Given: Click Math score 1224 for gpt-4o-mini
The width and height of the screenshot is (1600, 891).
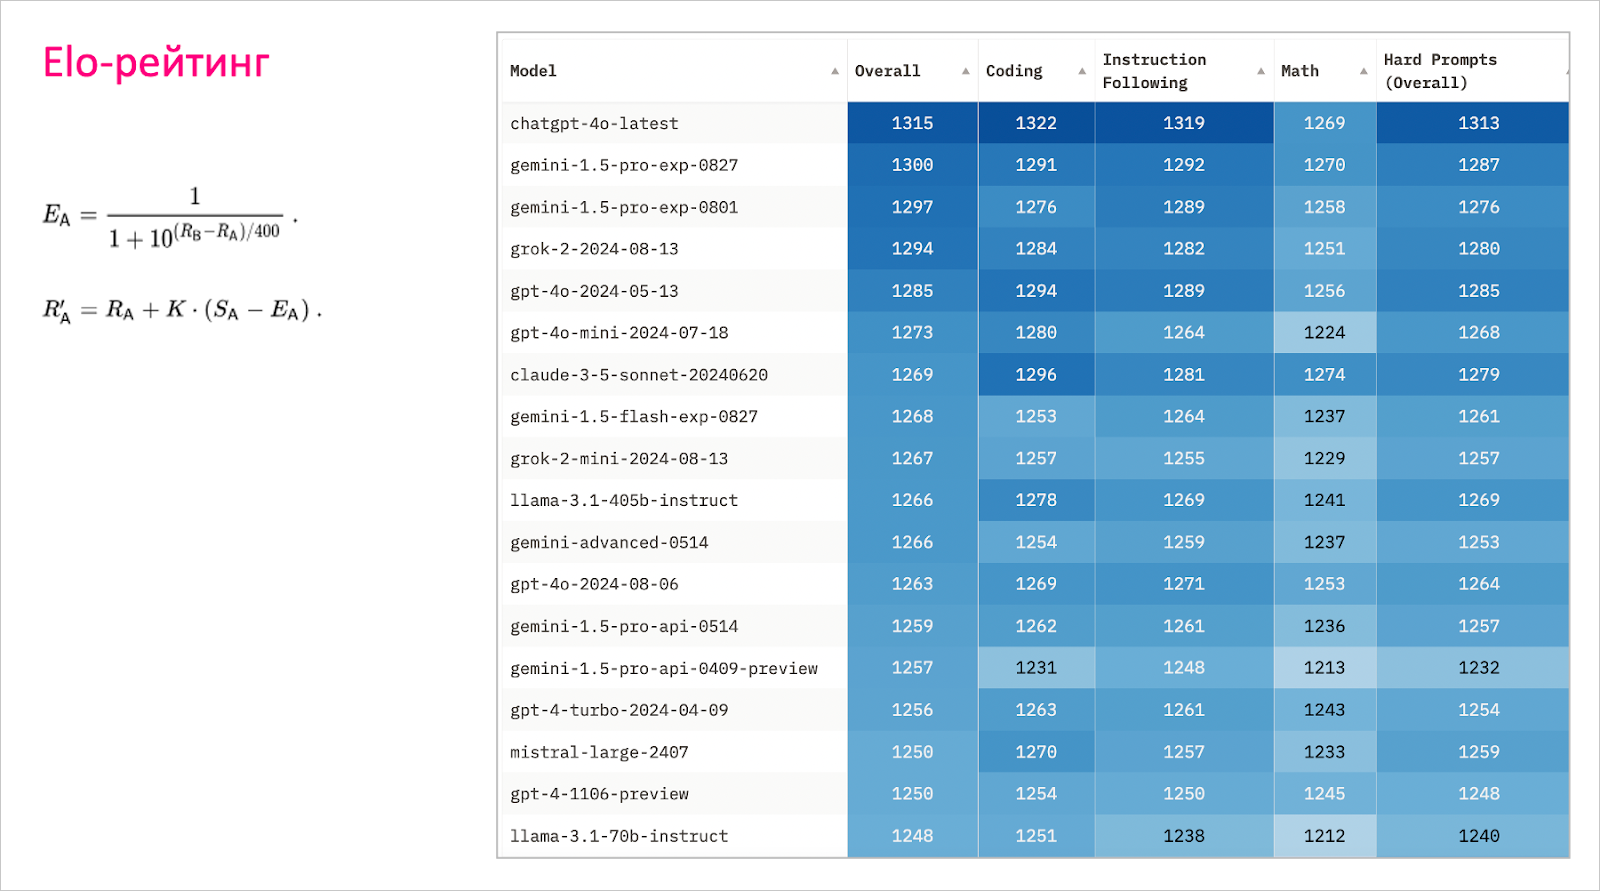Looking at the screenshot, I should 1324,333.
